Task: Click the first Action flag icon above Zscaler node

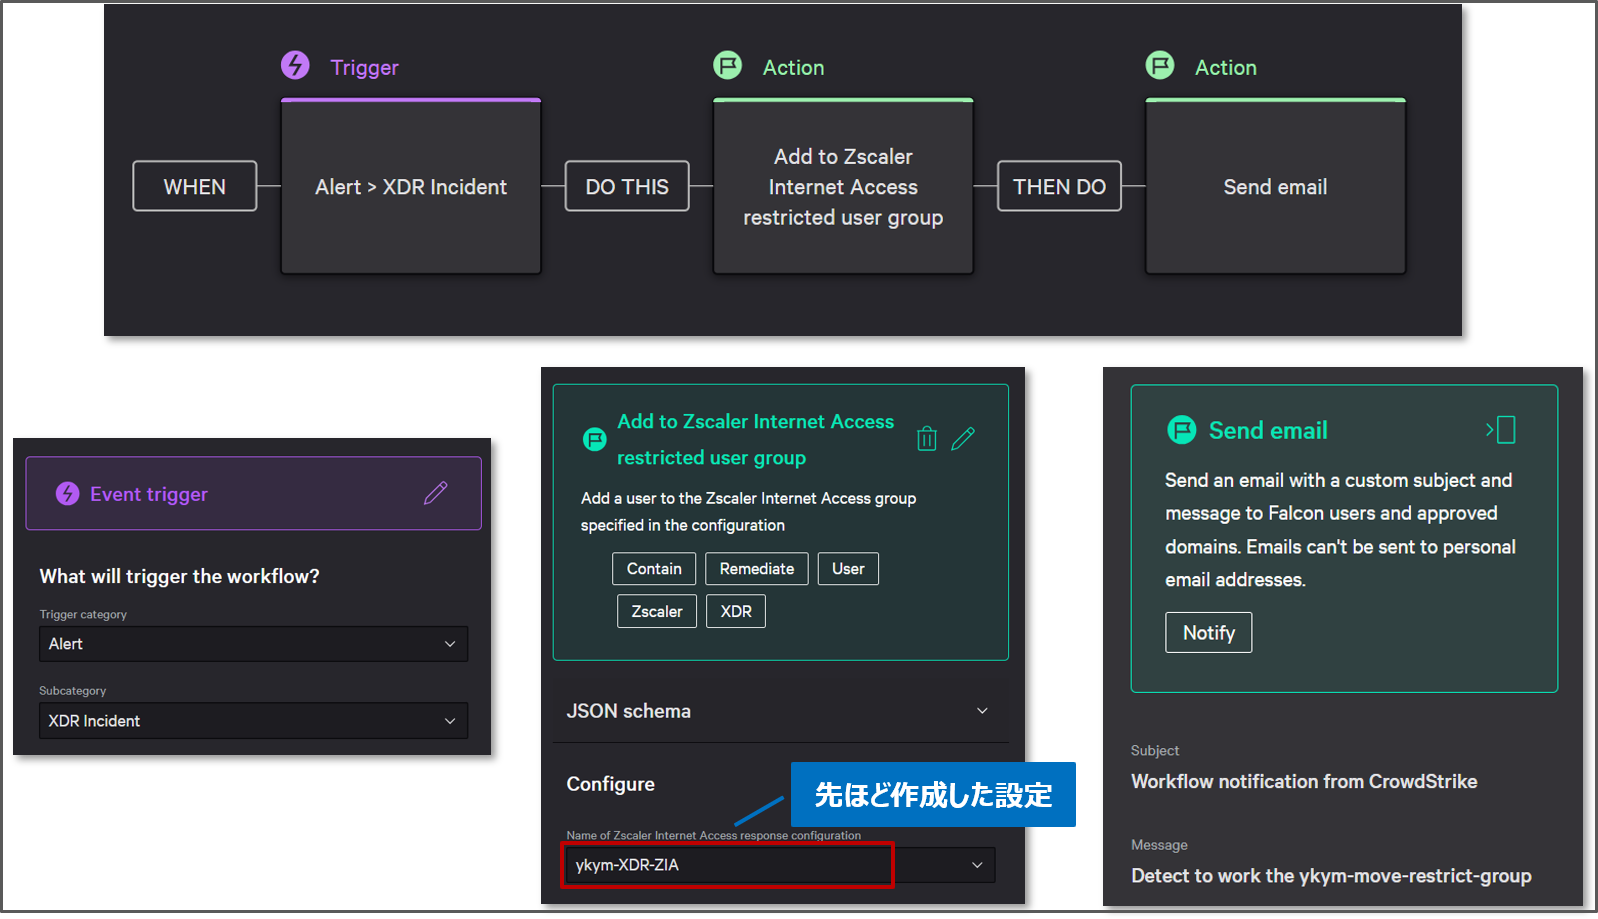Action: (x=727, y=66)
